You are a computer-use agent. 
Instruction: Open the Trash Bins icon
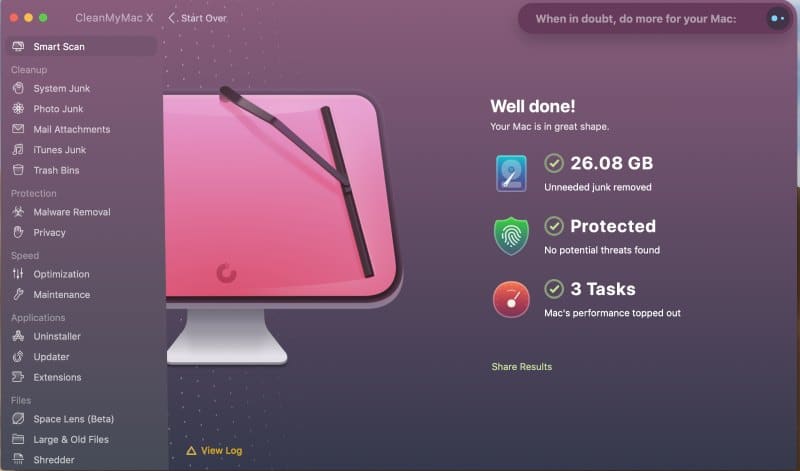click(x=18, y=170)
